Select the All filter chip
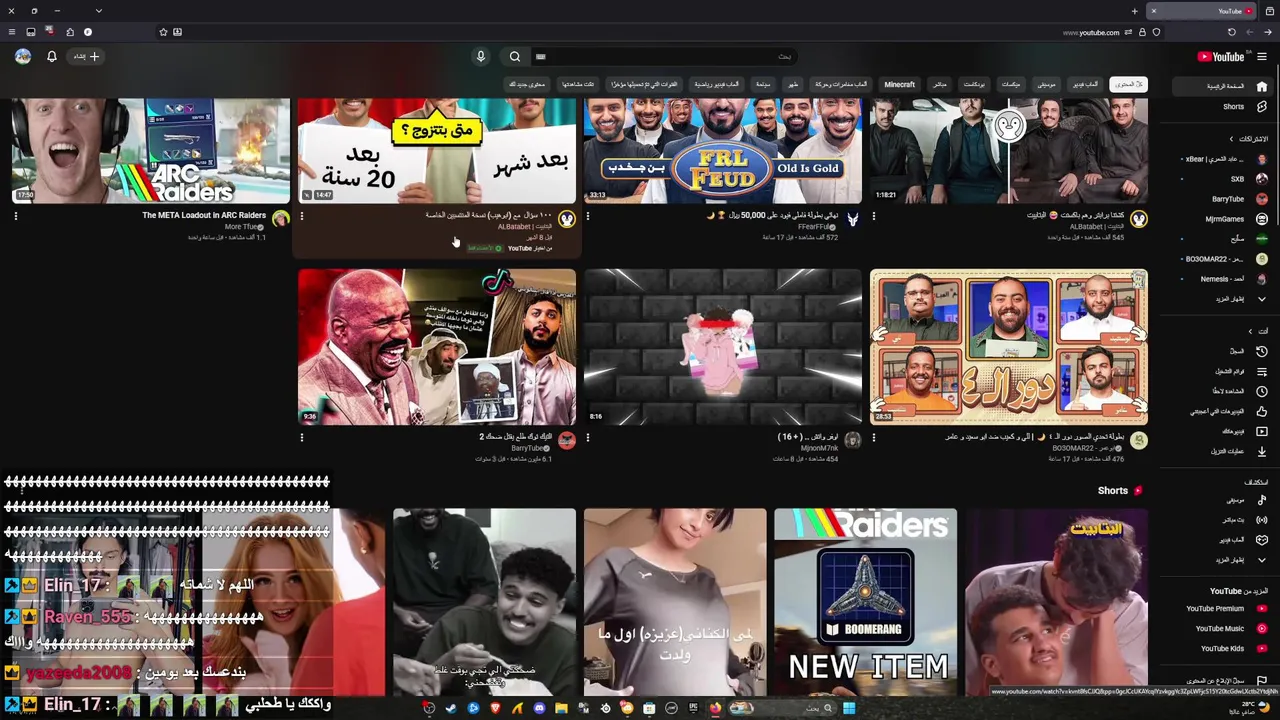This screenshot has height=720, width=1280. (x=1128, y=85)
